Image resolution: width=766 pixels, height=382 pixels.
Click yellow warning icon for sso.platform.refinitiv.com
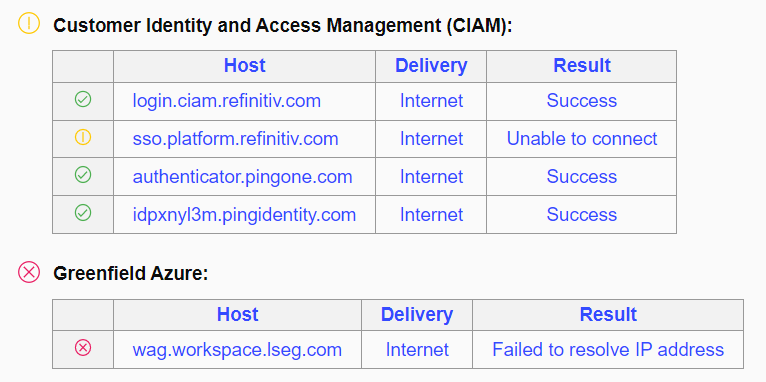pyautogui.click(x=83, y=137)
